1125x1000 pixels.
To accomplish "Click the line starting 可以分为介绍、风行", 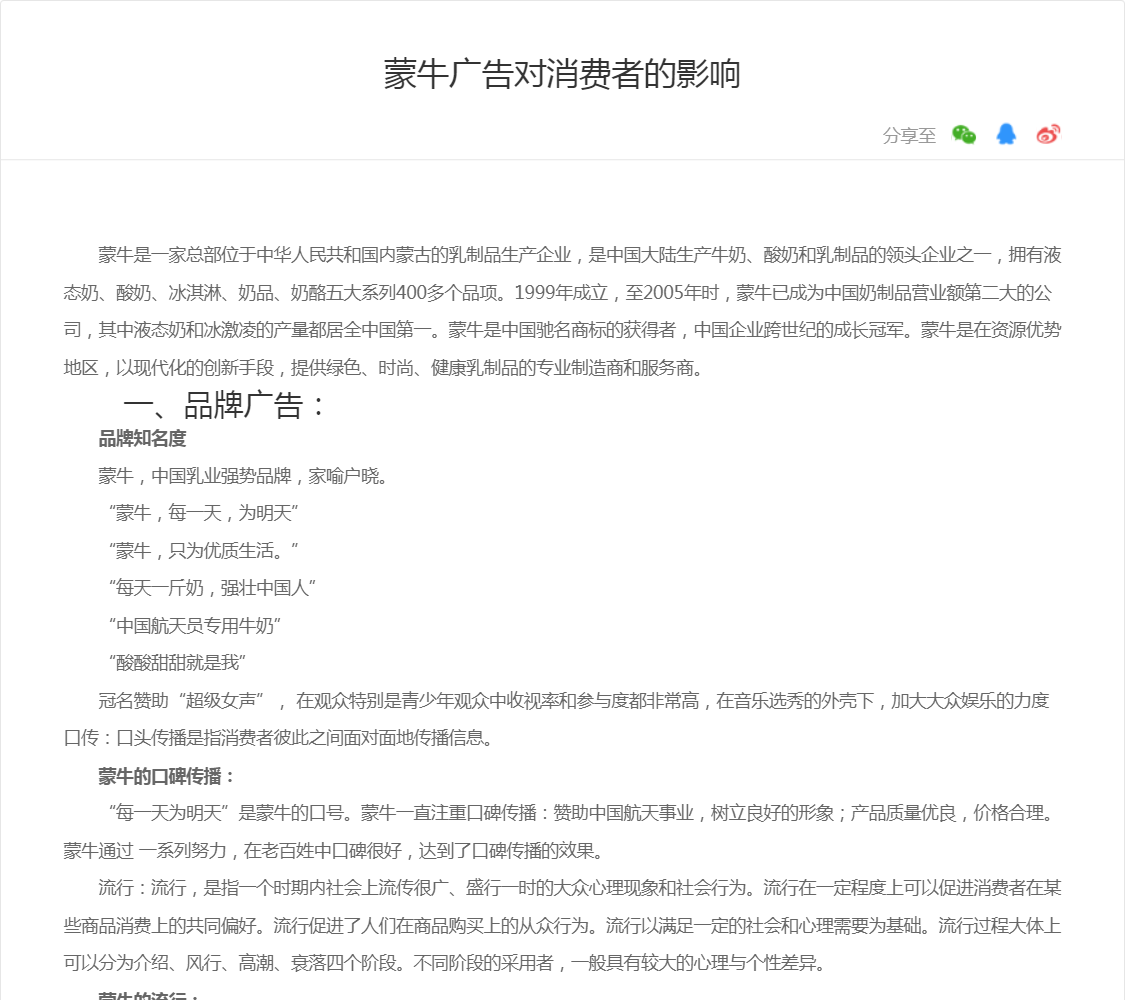I will 445,963.
